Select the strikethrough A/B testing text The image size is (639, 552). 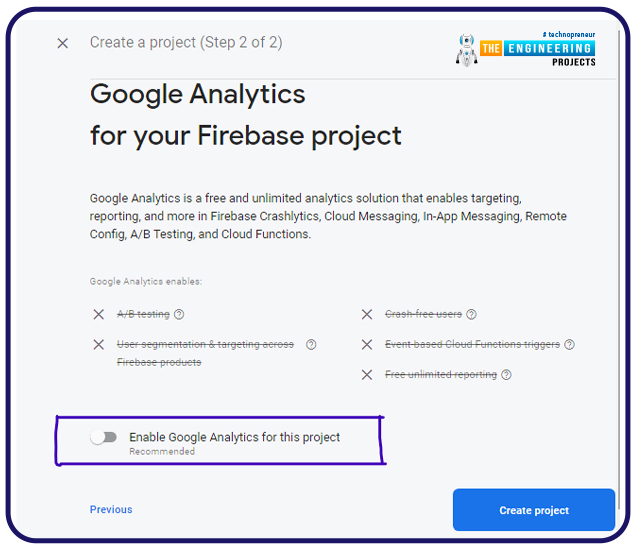[x=143, y=314]
